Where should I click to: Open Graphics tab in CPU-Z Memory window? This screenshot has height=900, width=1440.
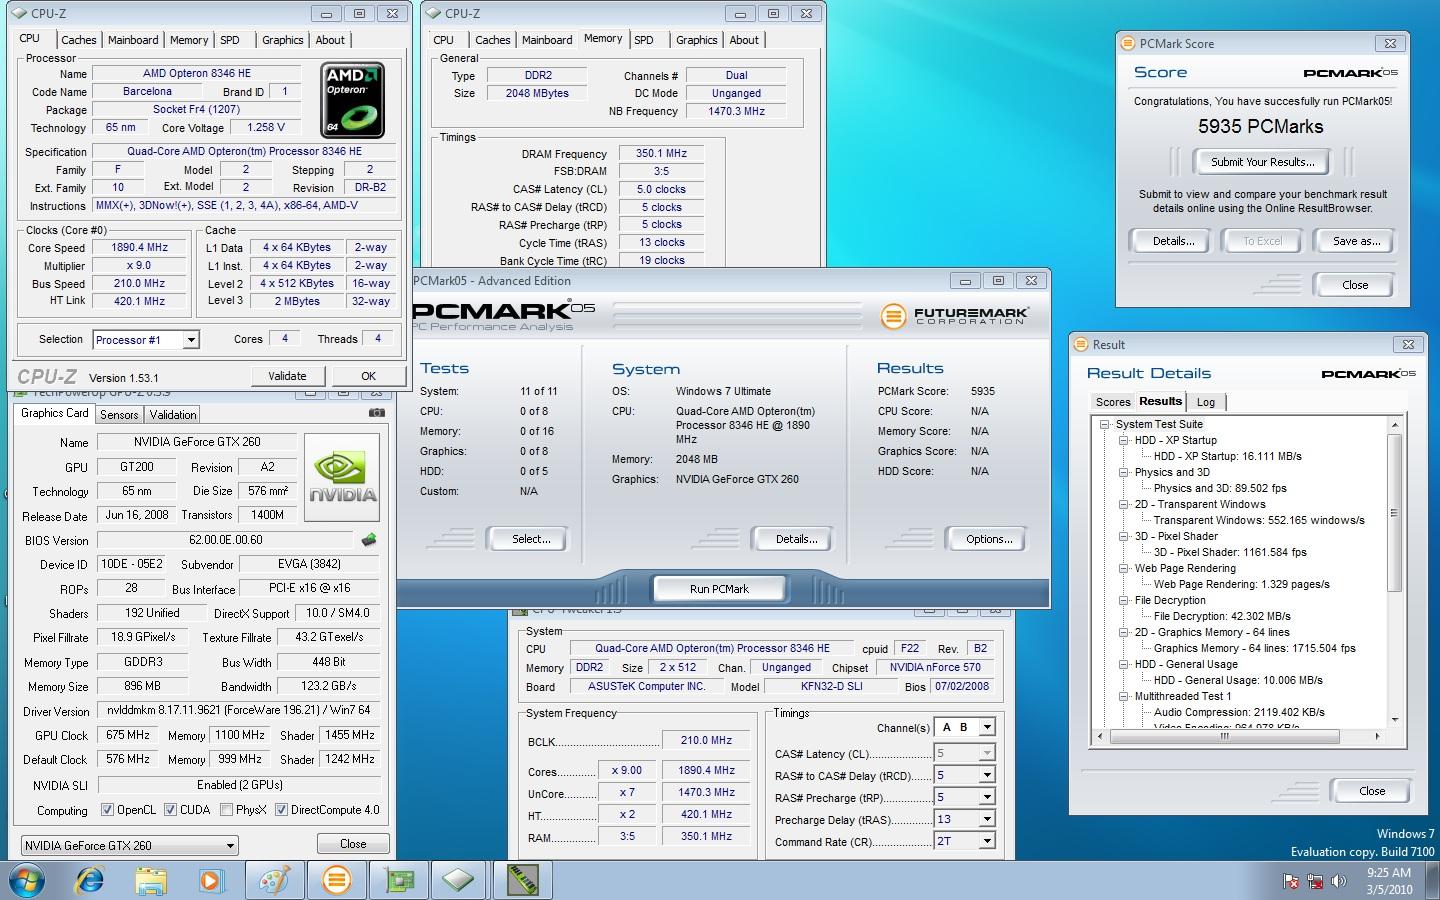click(x=697, y=40)
